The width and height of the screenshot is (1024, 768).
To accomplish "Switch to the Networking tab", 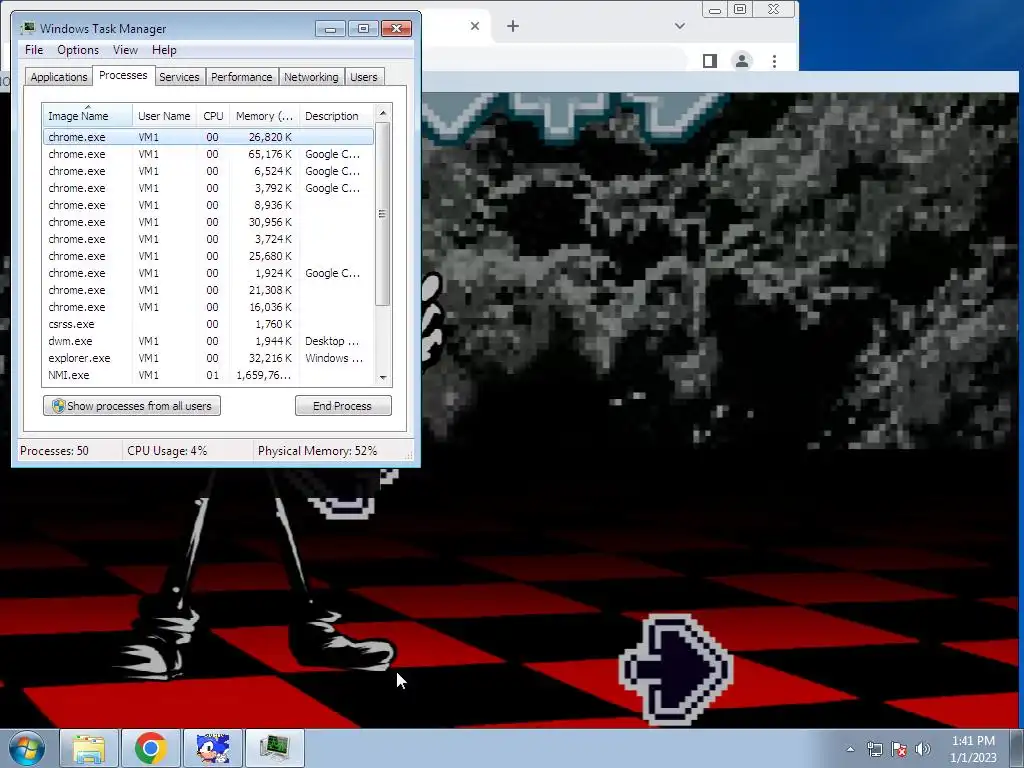I will 311,76.
